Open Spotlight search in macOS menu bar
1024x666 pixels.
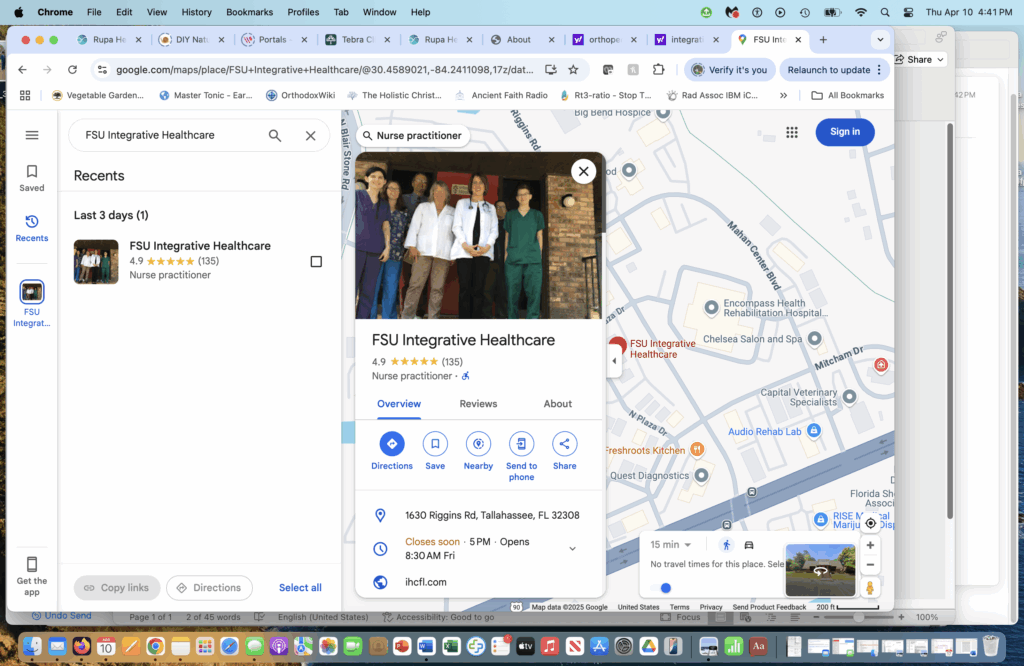point(884,12)
